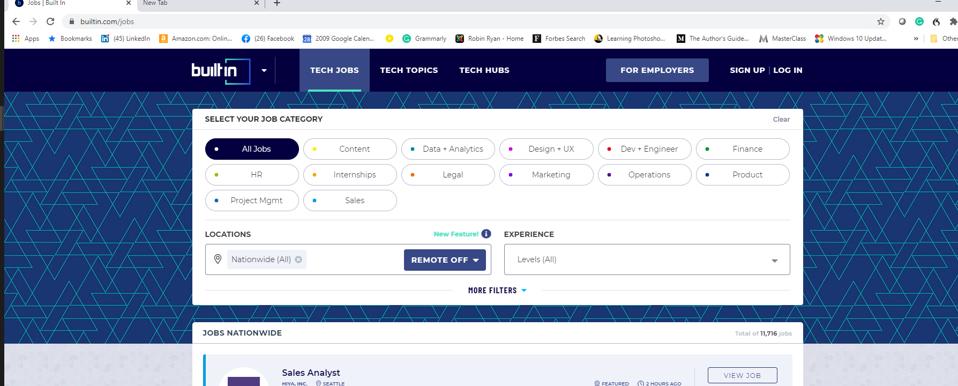Open the Tech Topics tab
Image resolution: width=958 pixels, height=386 pixels.
[409, 70]
